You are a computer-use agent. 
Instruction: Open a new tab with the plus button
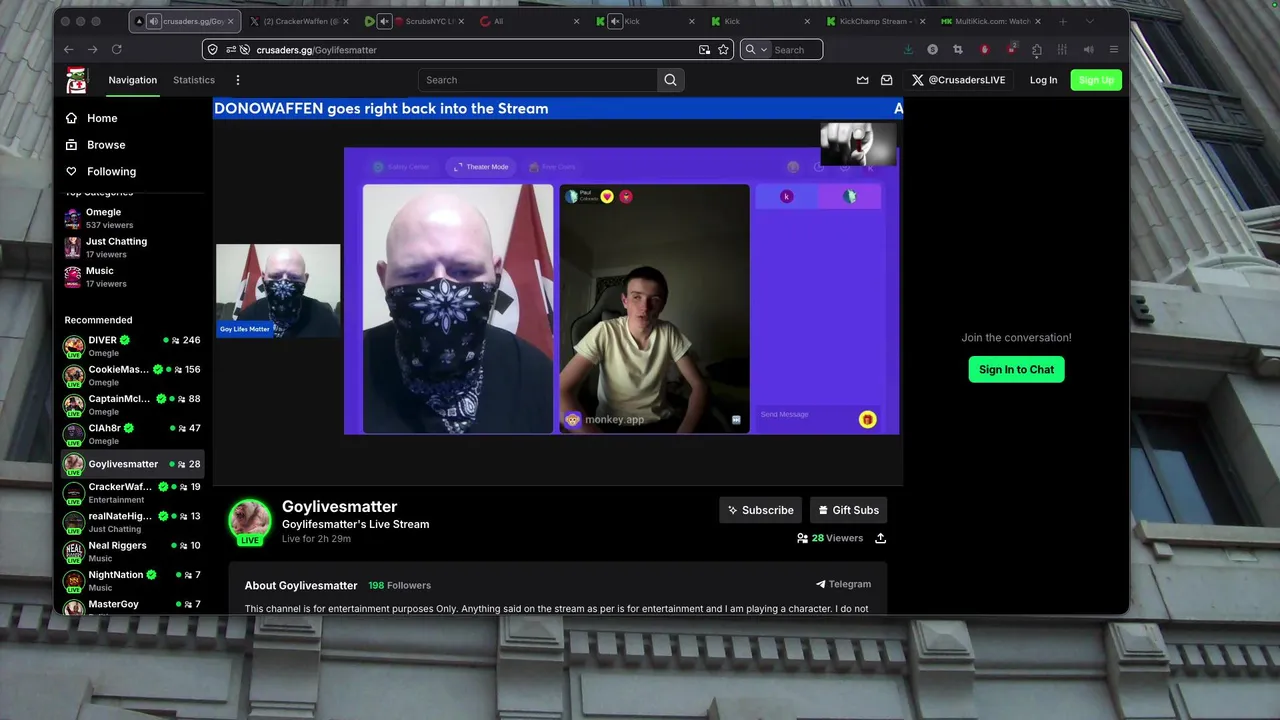point(1063,21)
